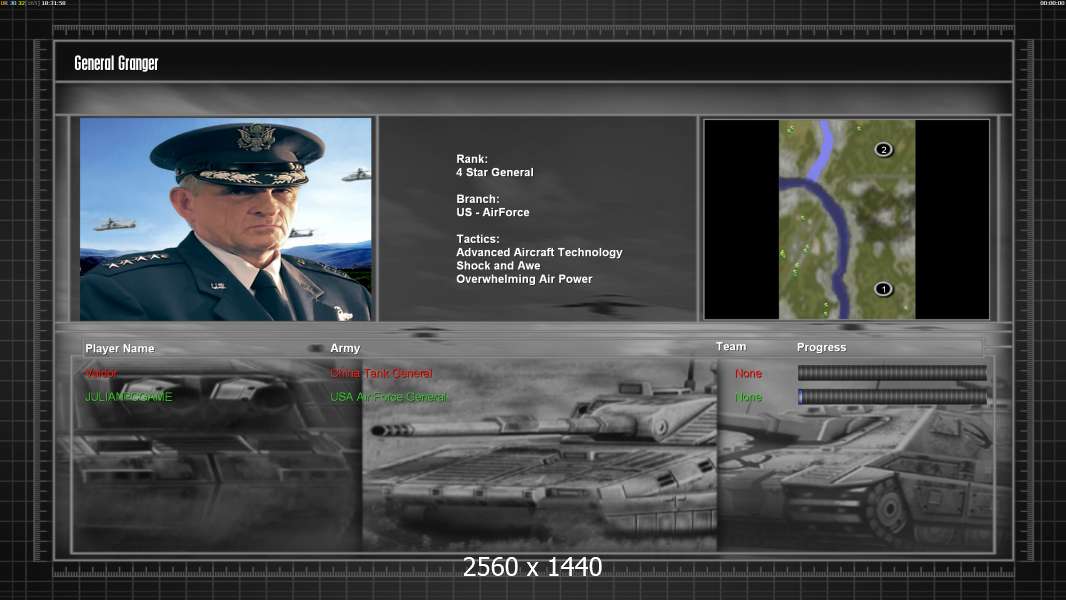This screenshot has height=600, width=1066.
Task: Click the "Tactics:" label
Action: click(478, 239)
